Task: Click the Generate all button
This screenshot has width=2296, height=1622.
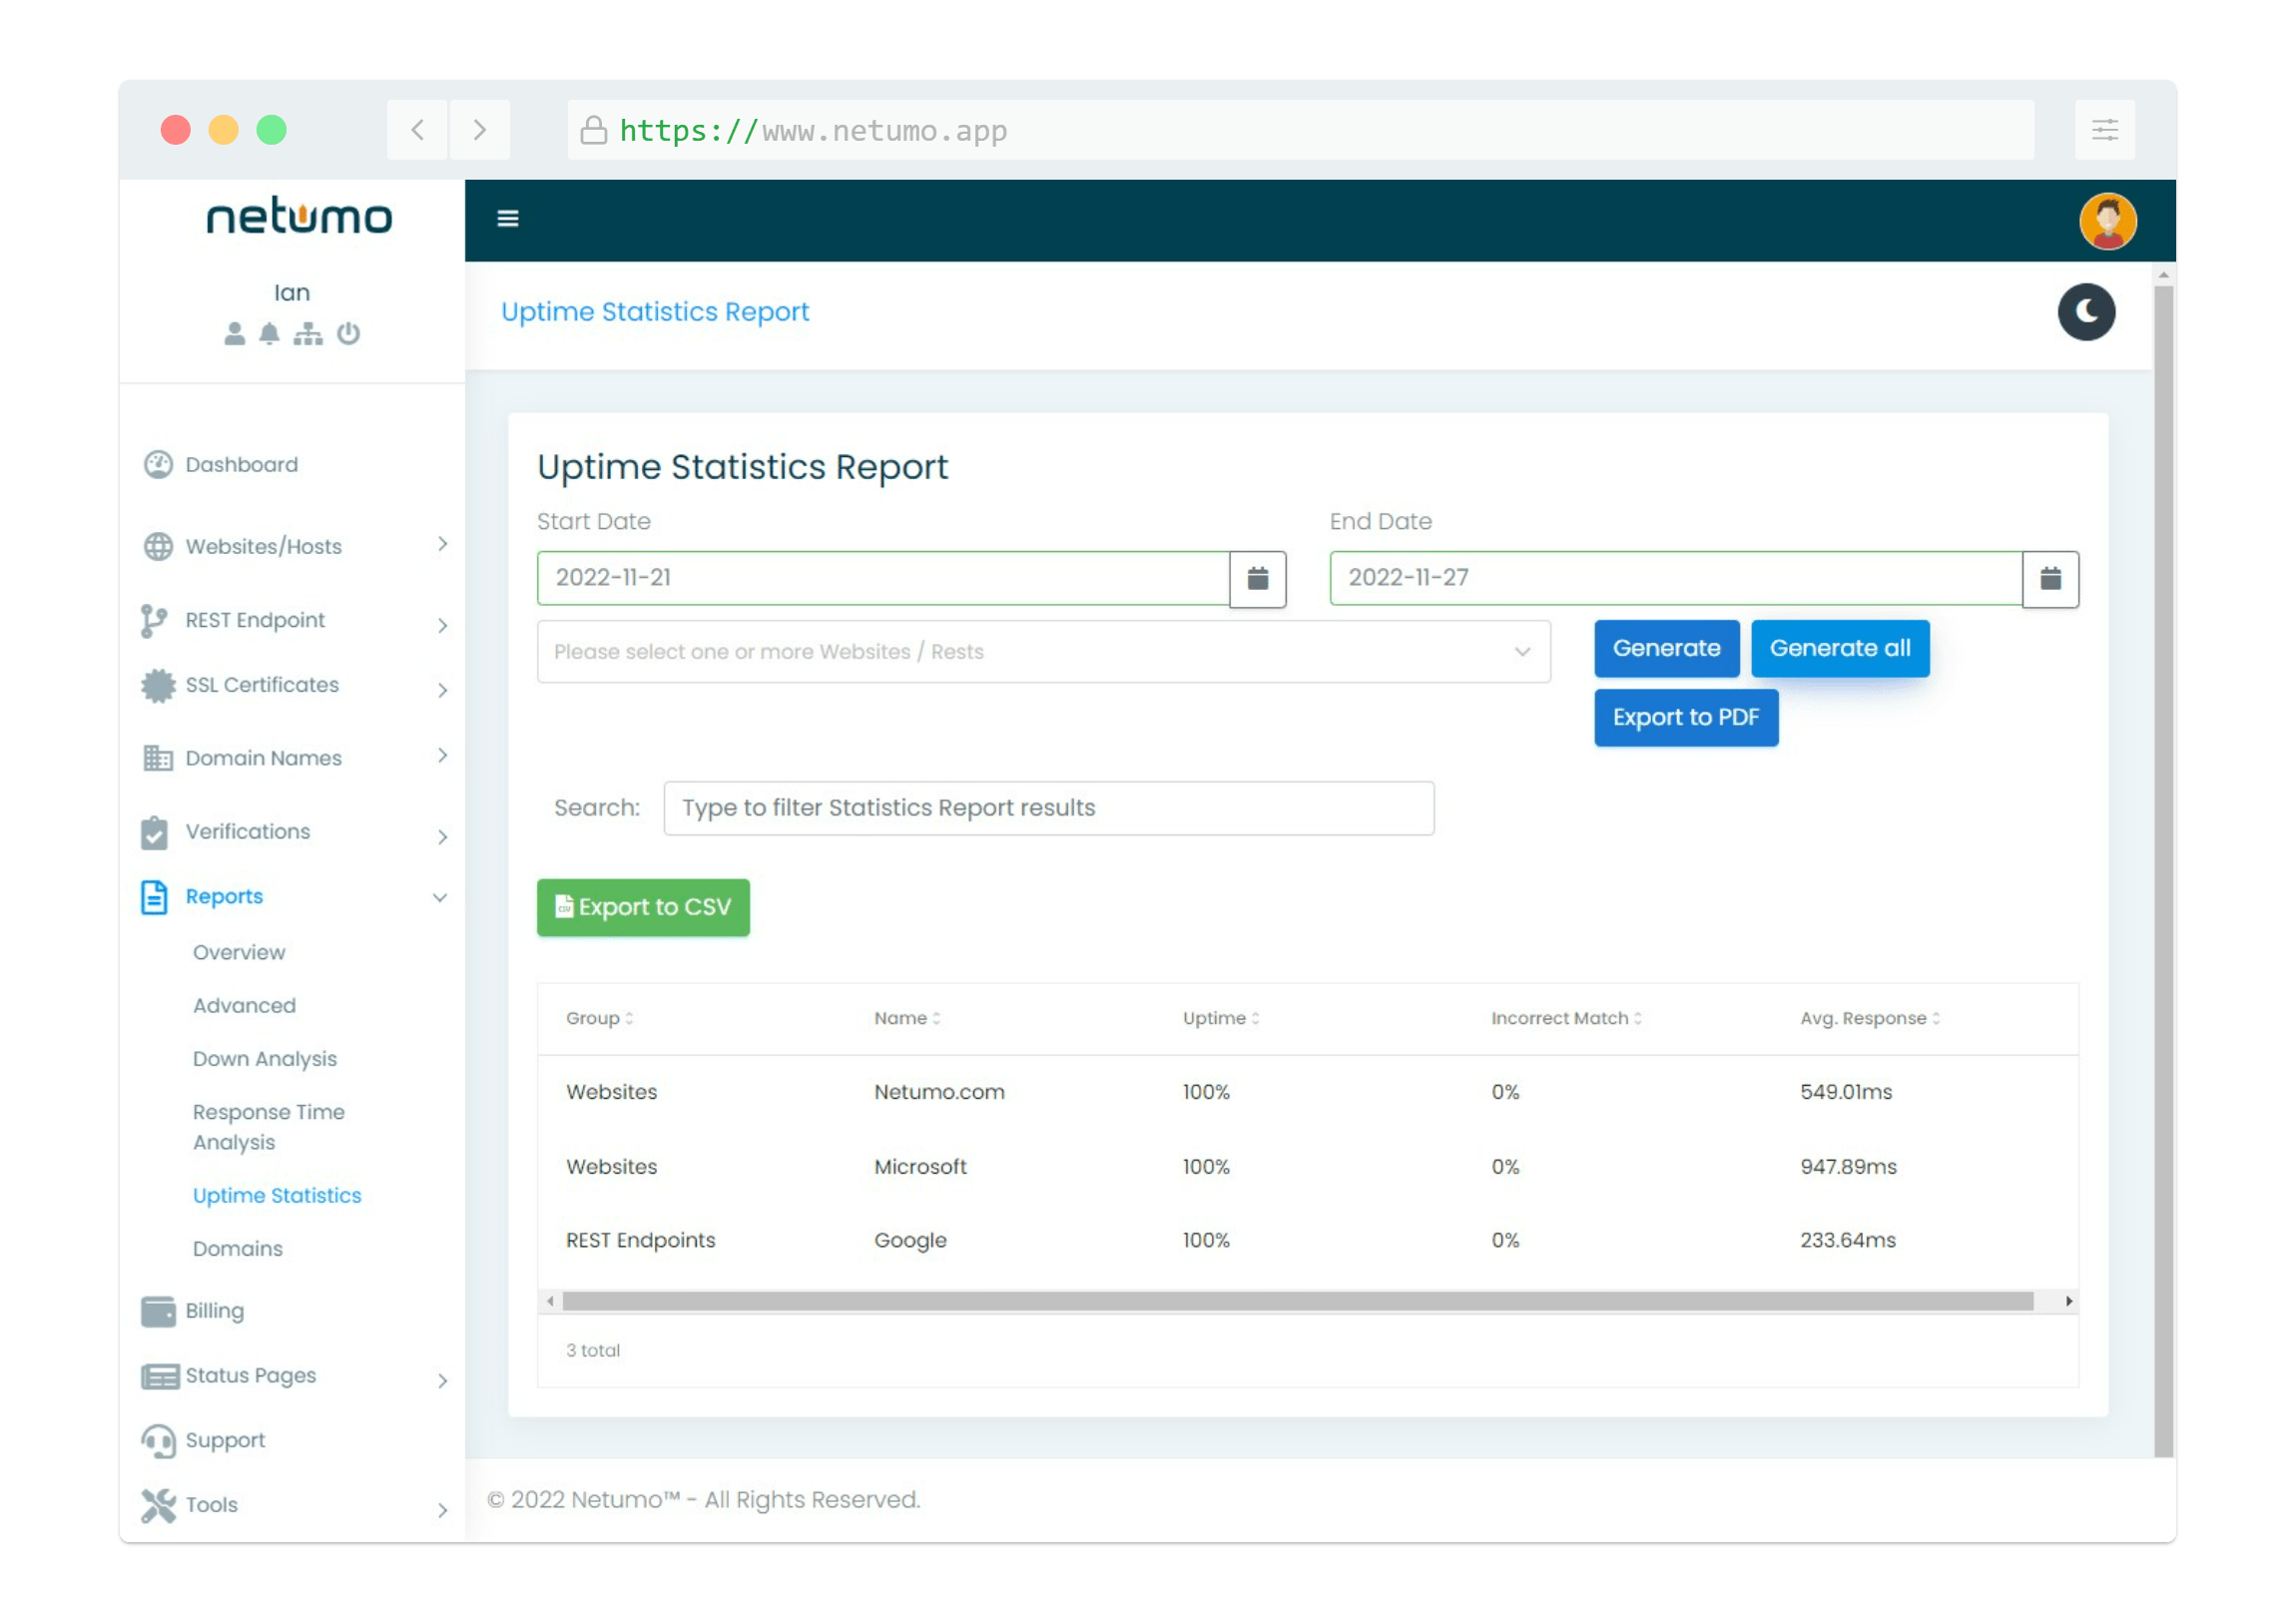Action: pos(1840,649)
